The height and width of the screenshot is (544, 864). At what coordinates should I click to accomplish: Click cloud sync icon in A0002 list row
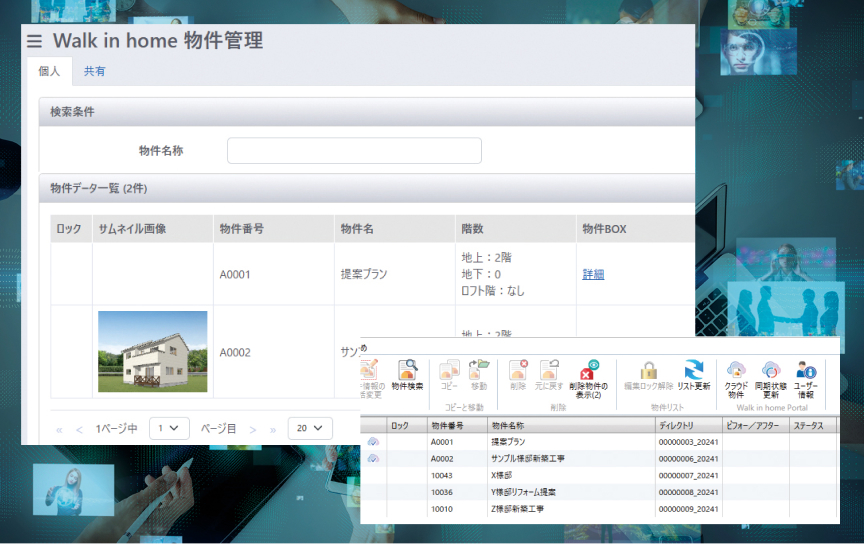[373, 459]
